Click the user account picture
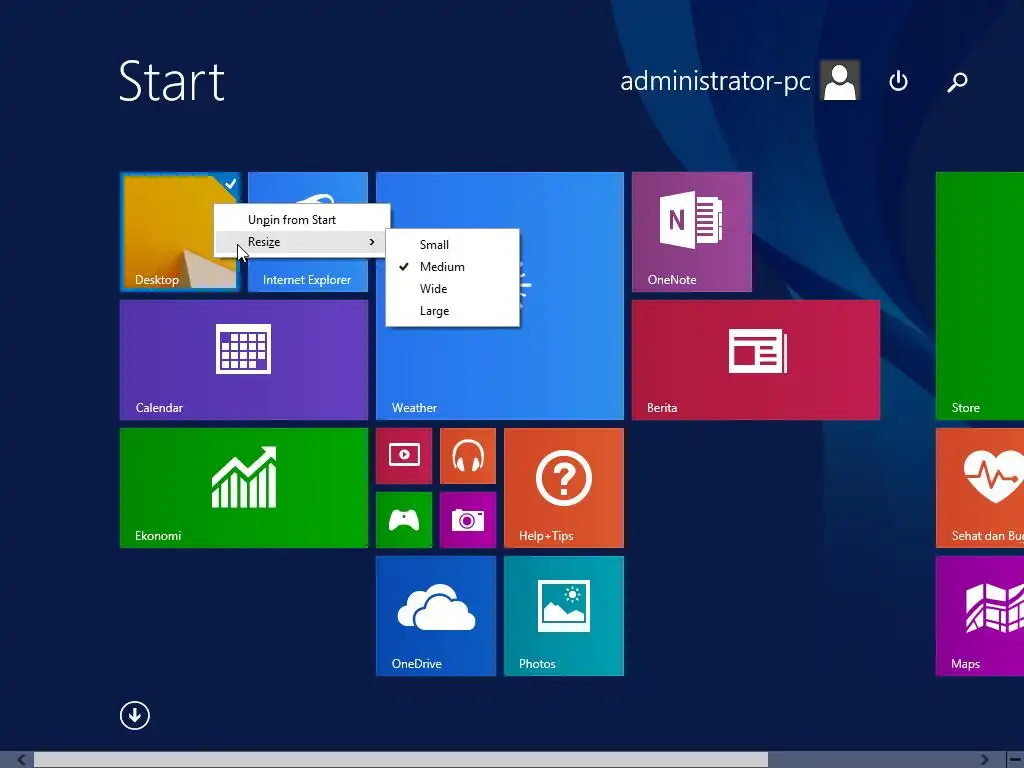This screenshot has width=1024, height=768. 840,80
